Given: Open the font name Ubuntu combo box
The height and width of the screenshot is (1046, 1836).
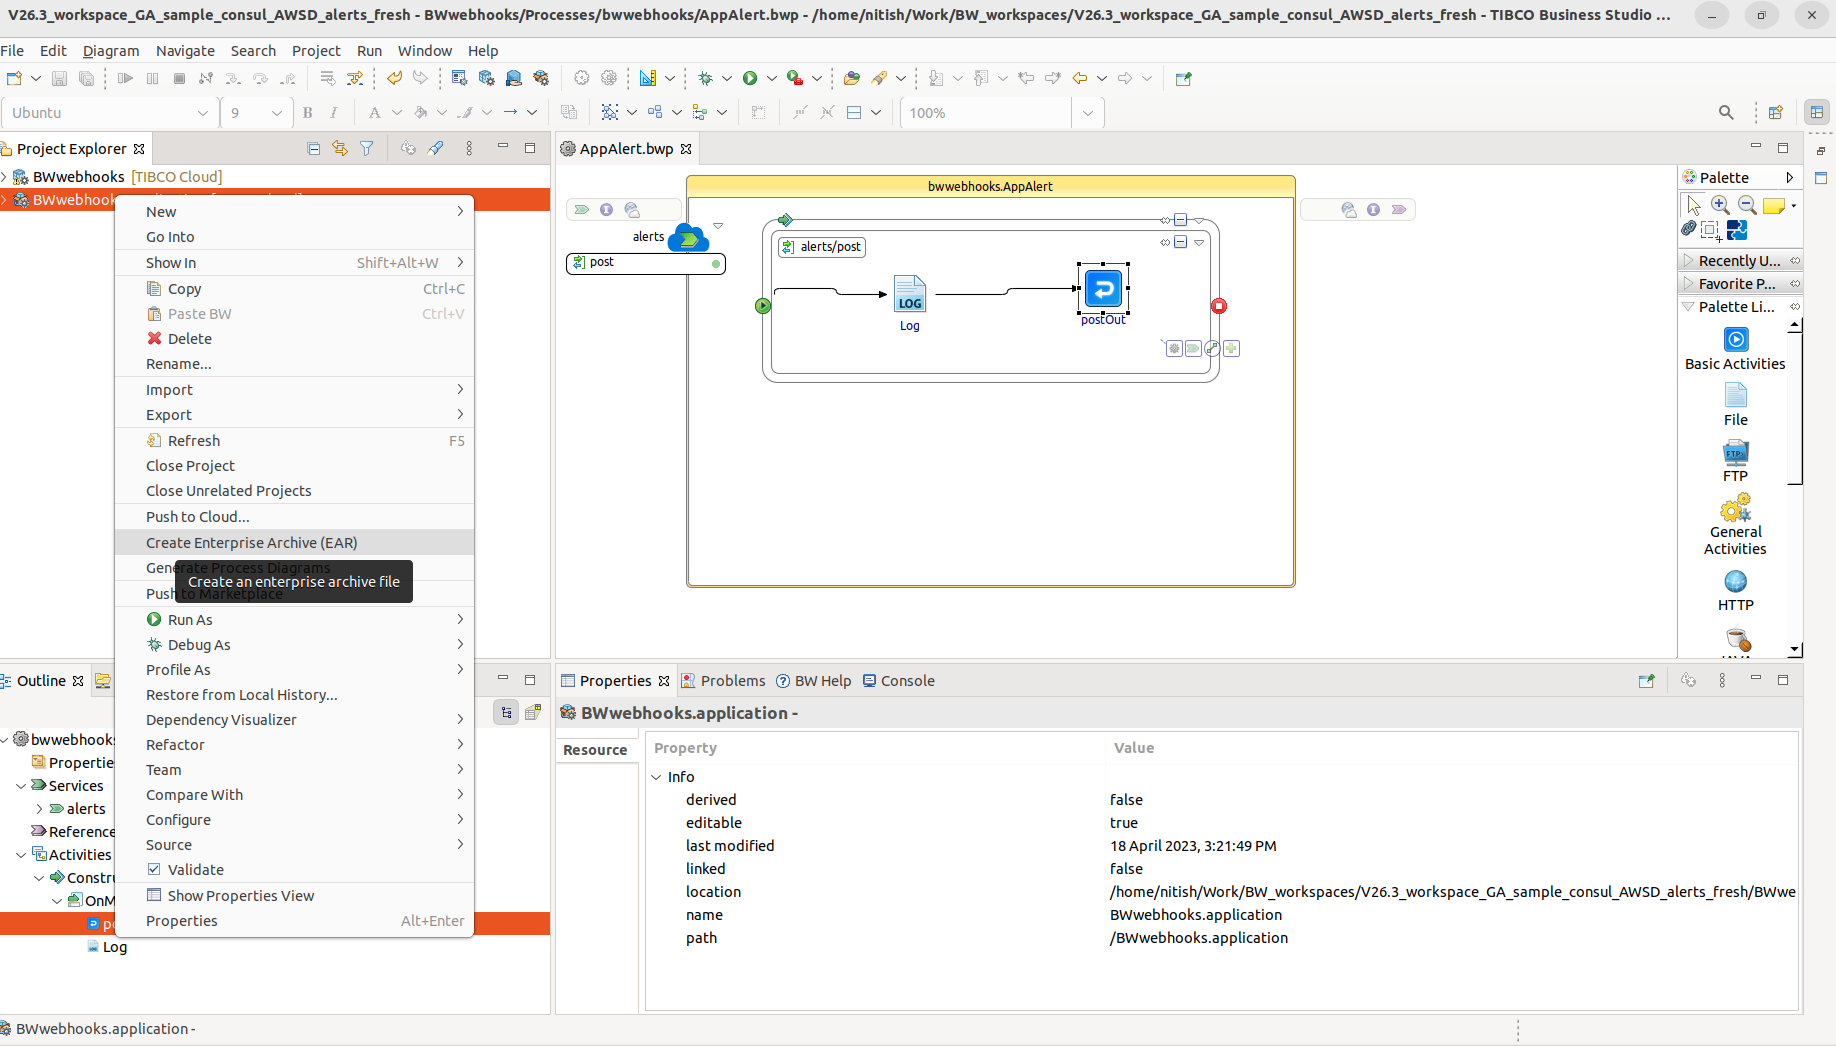Looking at the screenshot, I should pos(110,113).
